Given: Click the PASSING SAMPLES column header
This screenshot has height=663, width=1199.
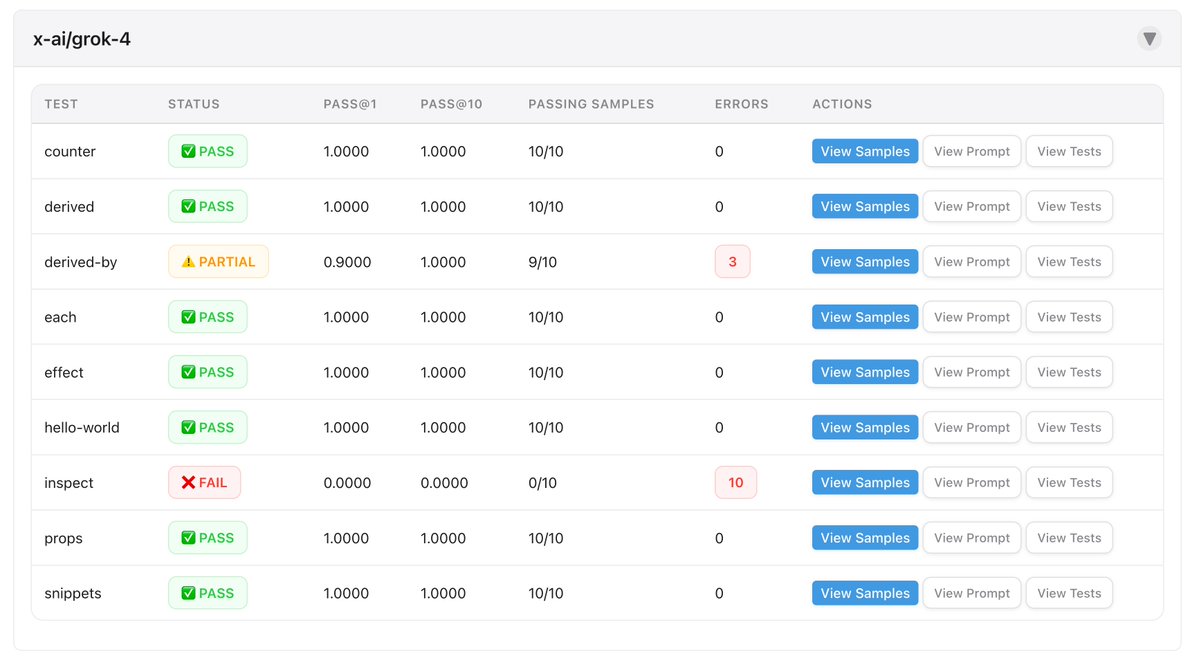Looking at the screenshot, I should point(591,104).
